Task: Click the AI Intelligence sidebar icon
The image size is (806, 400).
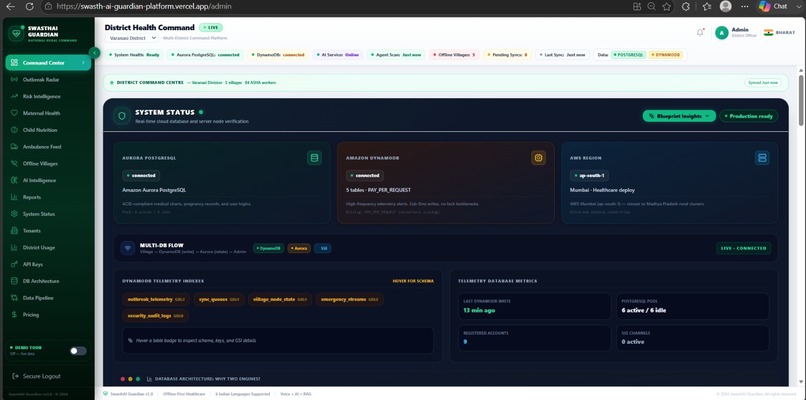Action: 14,180
